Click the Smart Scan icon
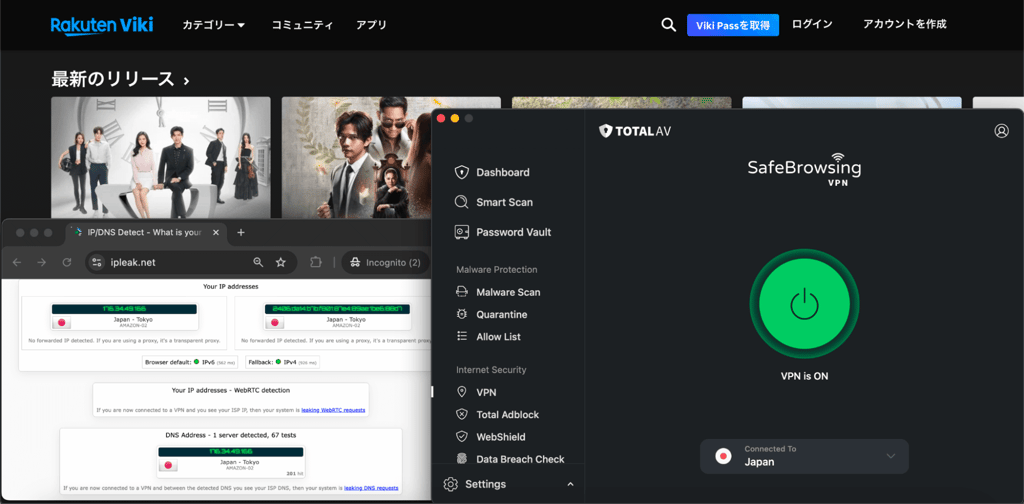 tap(462, 202)
